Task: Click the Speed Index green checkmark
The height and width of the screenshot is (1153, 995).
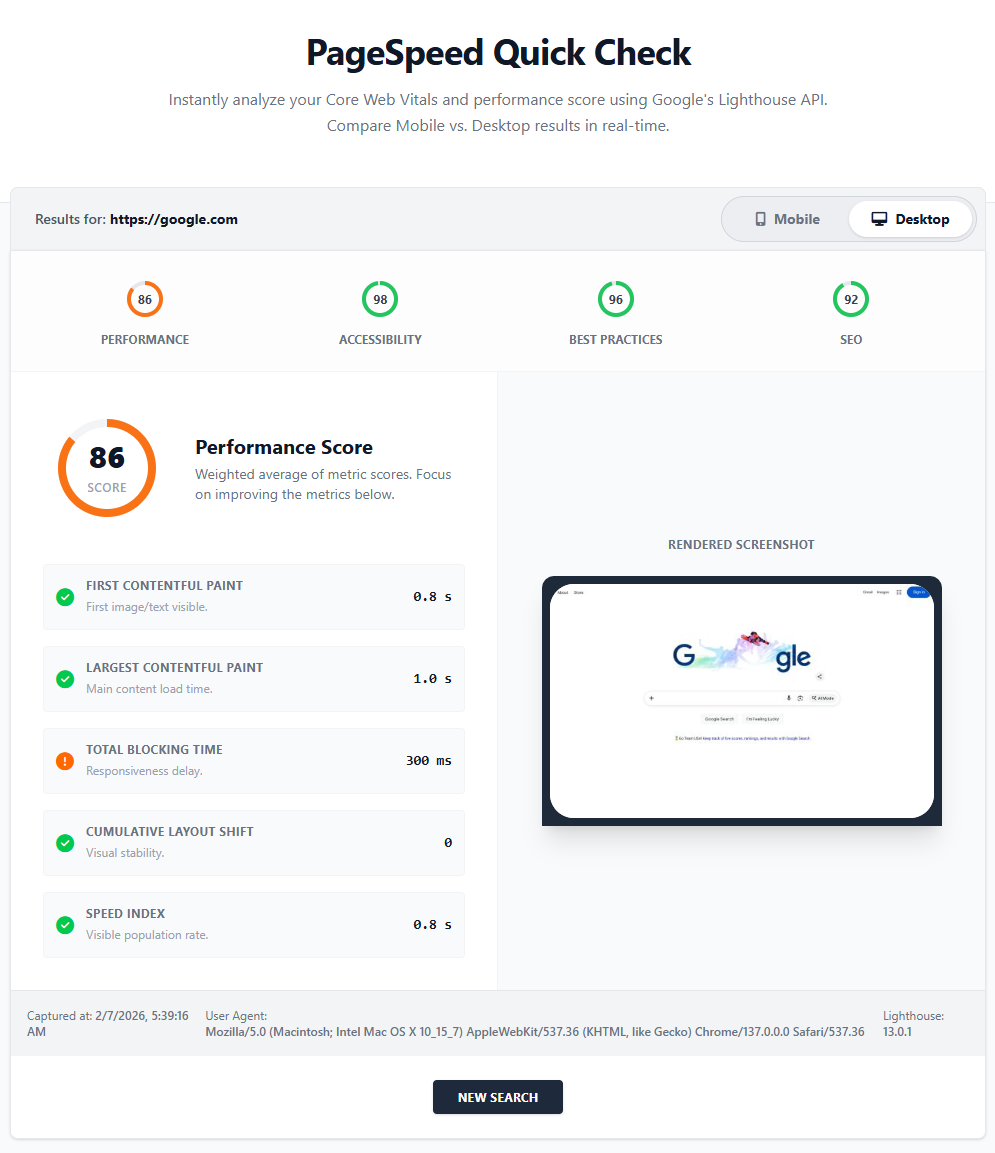Action: (65, 925)
